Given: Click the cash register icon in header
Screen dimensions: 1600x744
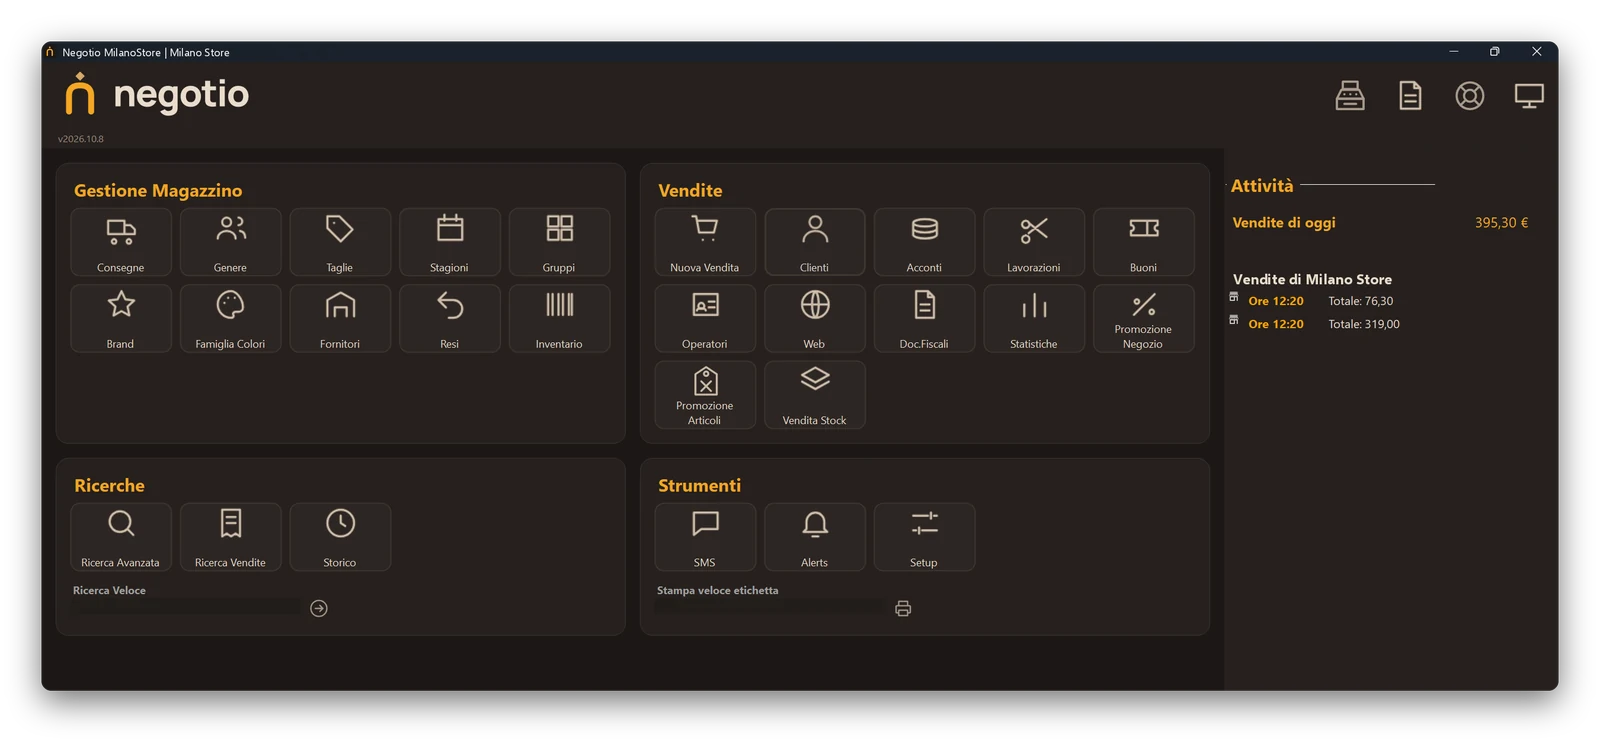Looking at the screenshot, I should [1350, 96].
